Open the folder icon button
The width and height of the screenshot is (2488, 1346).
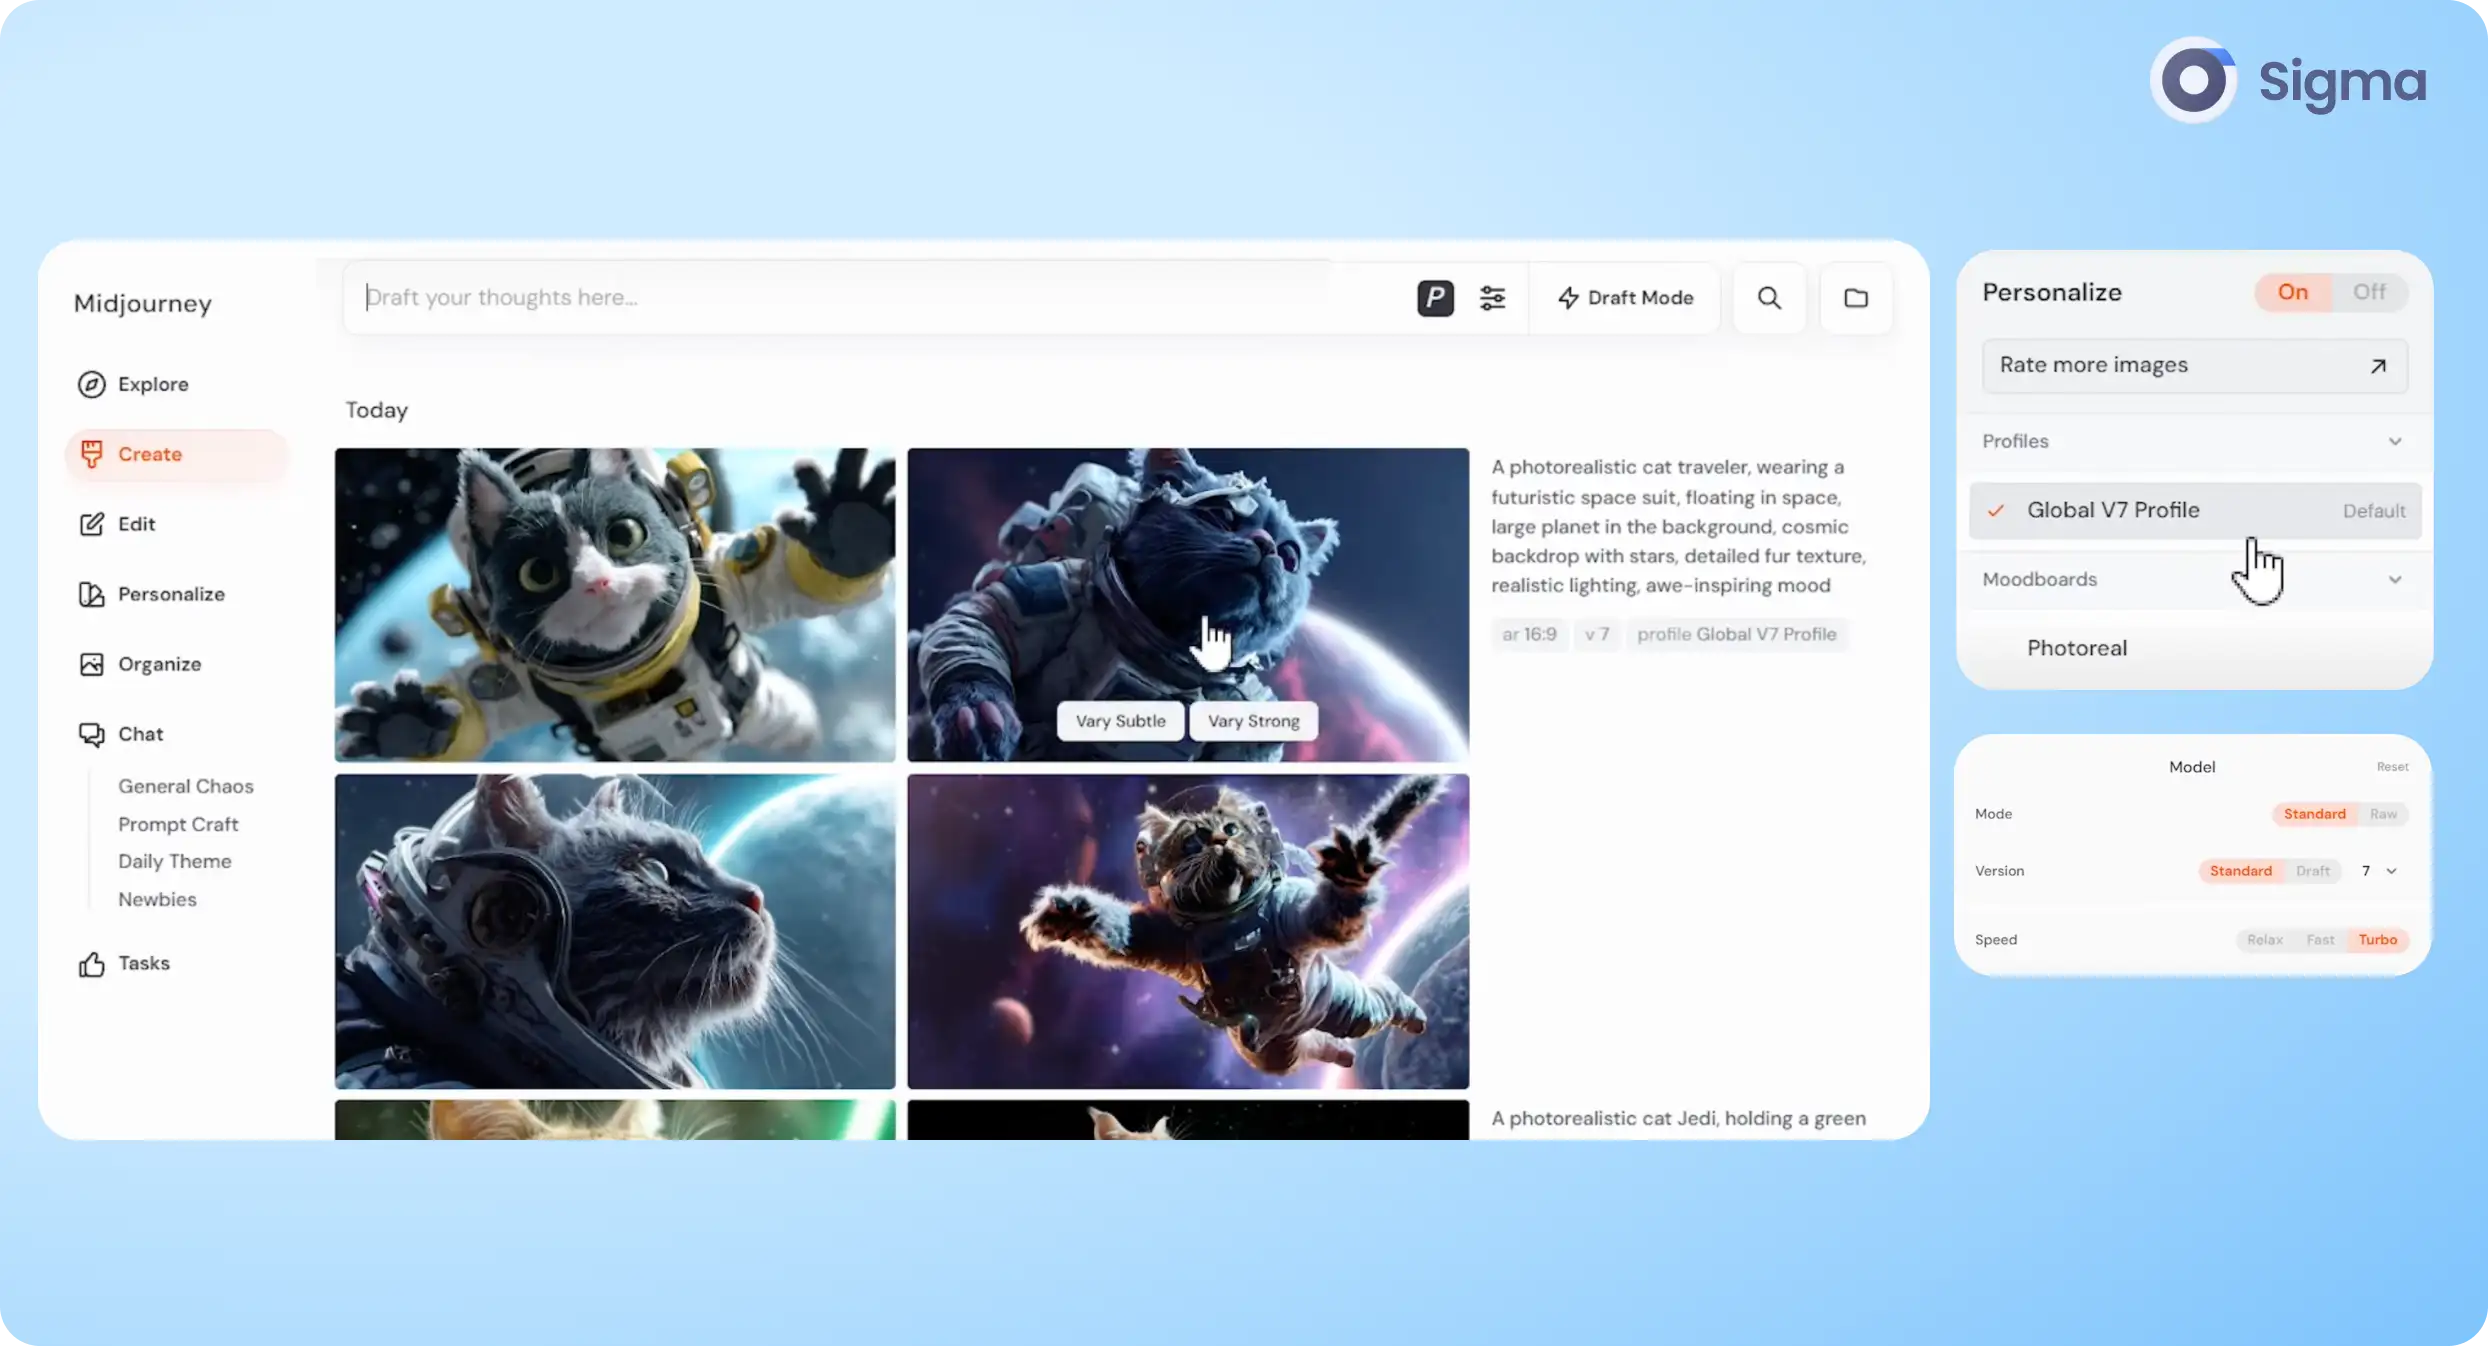pos(1856,298)
